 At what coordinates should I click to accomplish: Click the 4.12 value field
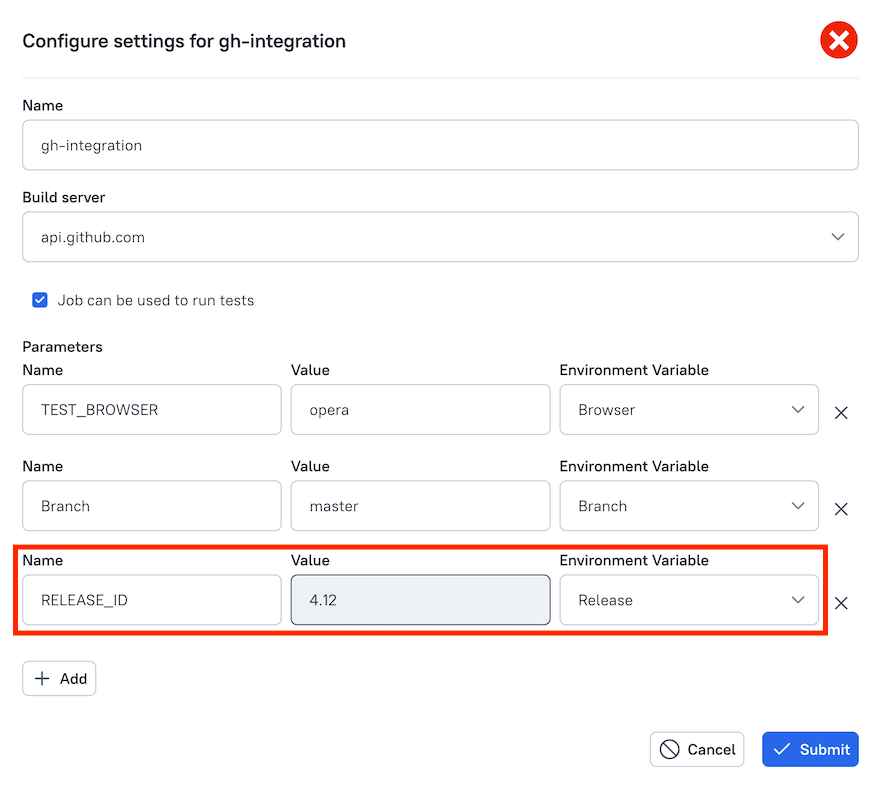[x=420, y=600]
